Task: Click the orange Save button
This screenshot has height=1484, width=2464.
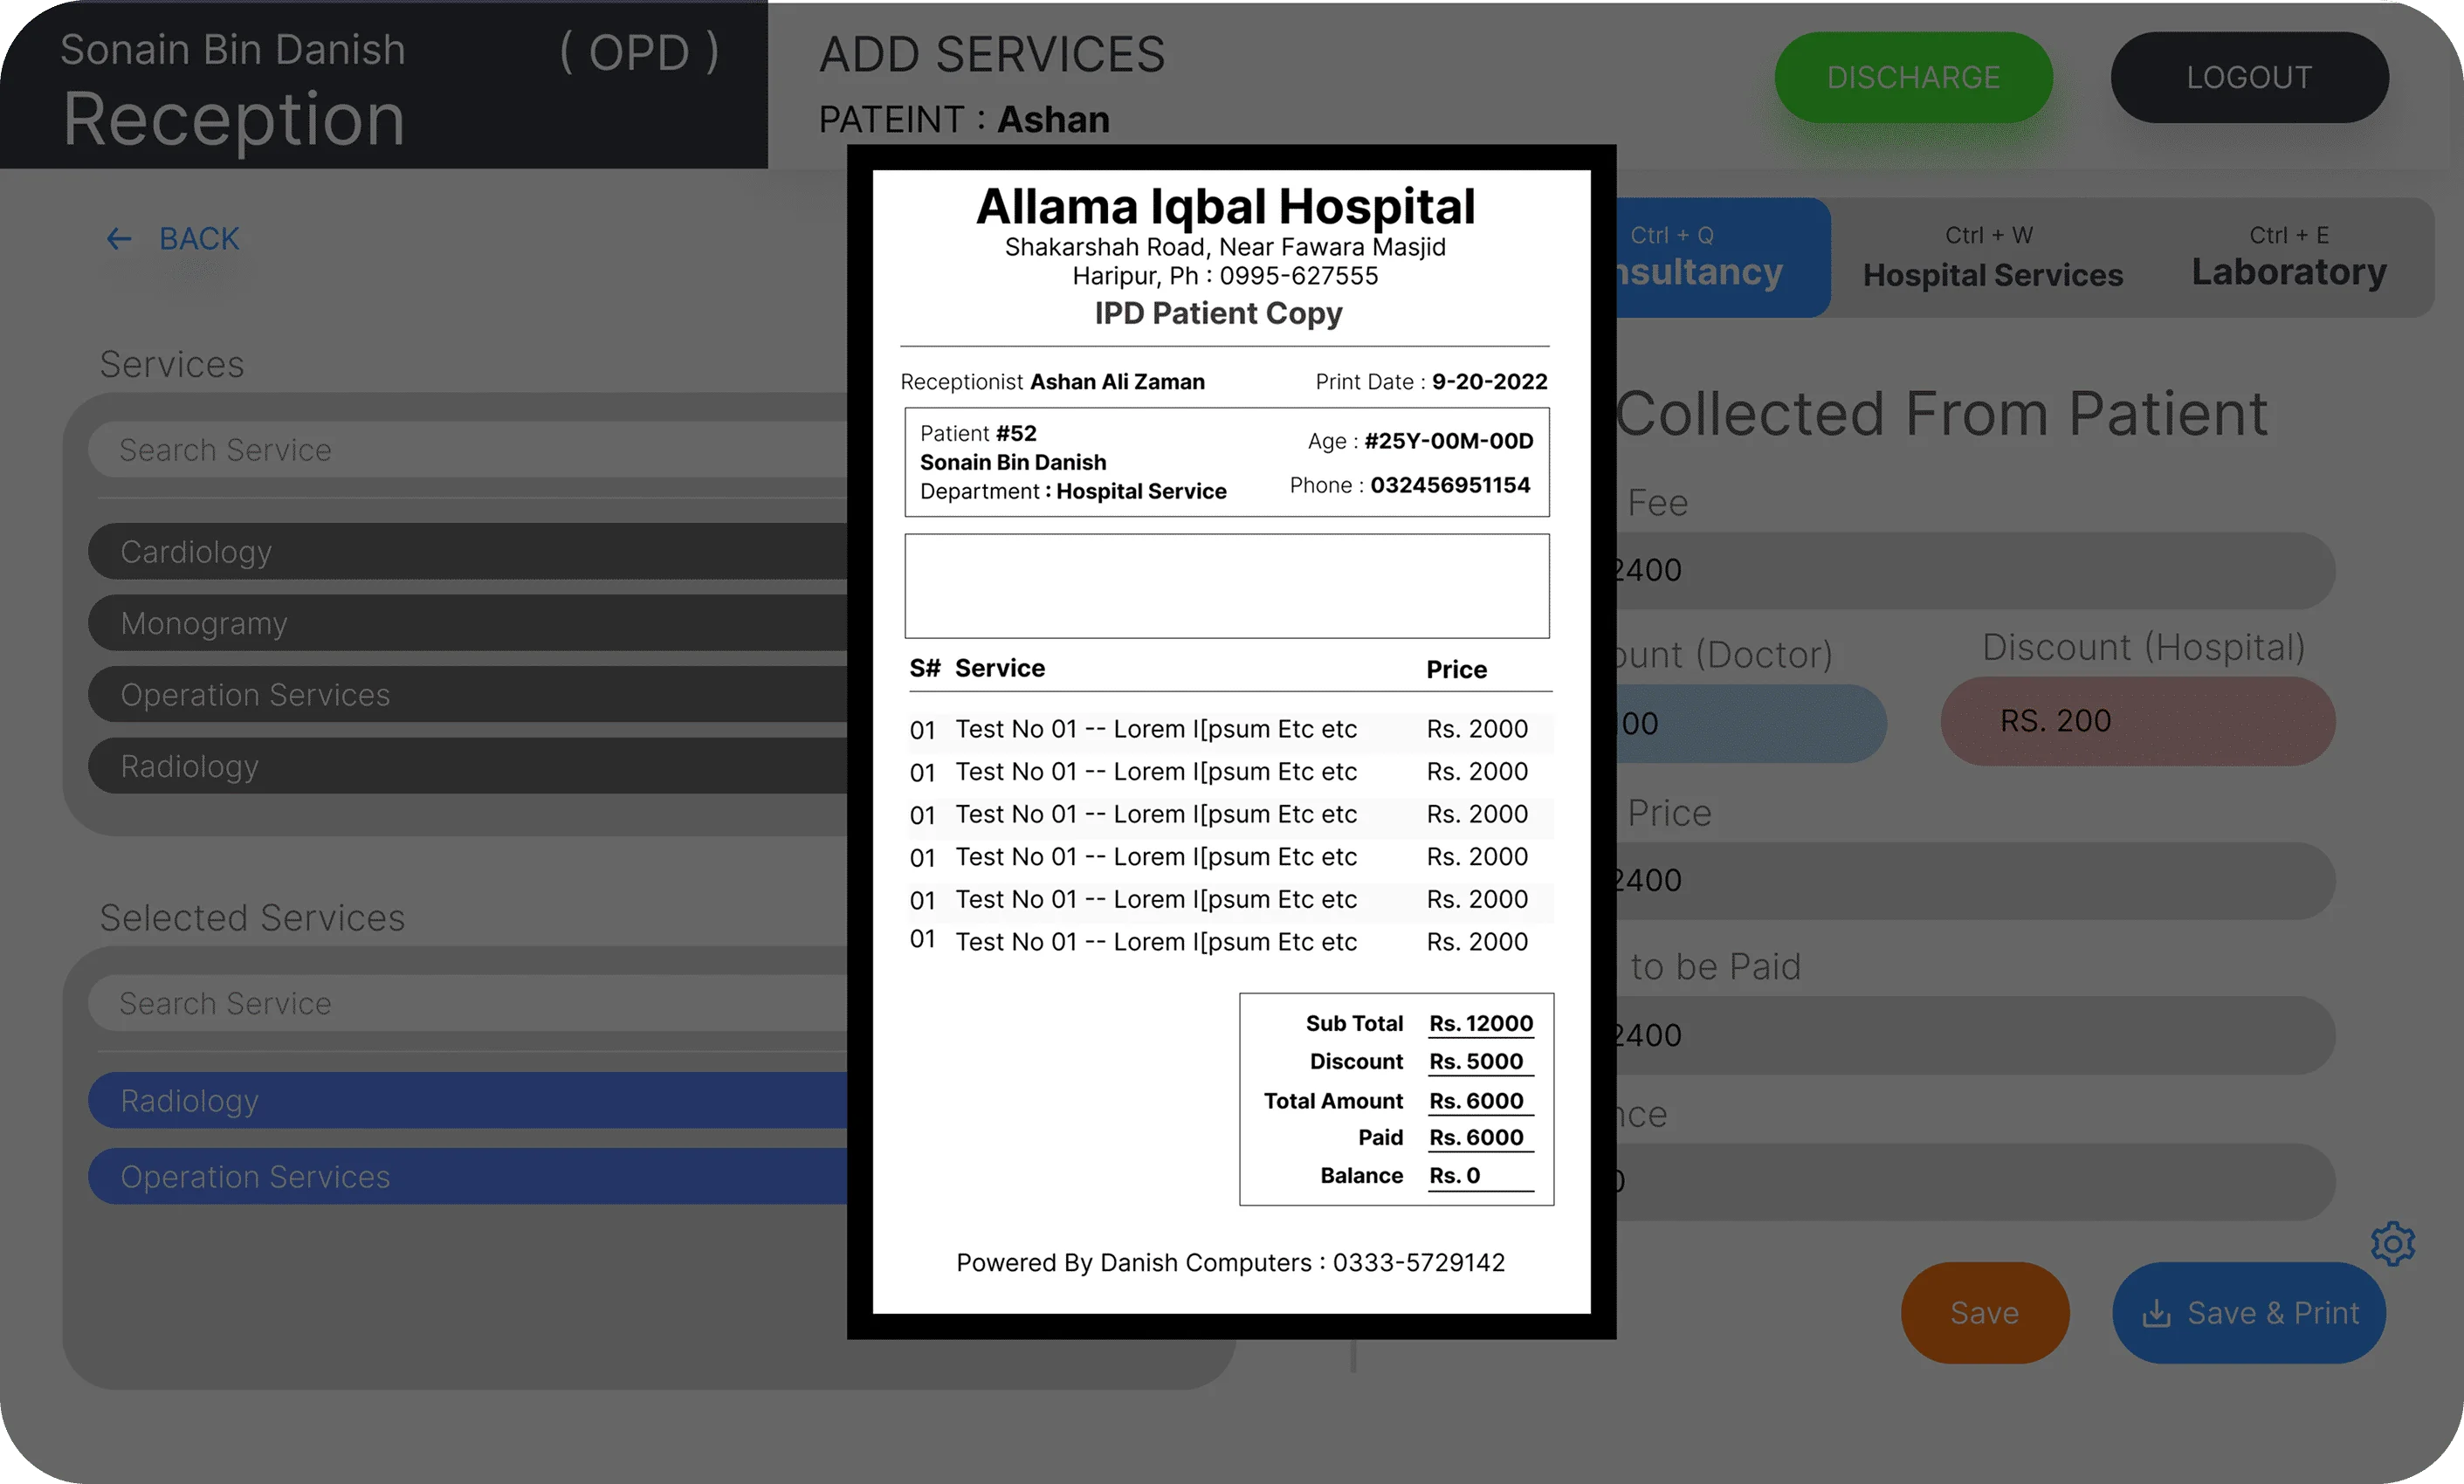Action: point(1984,1312)
